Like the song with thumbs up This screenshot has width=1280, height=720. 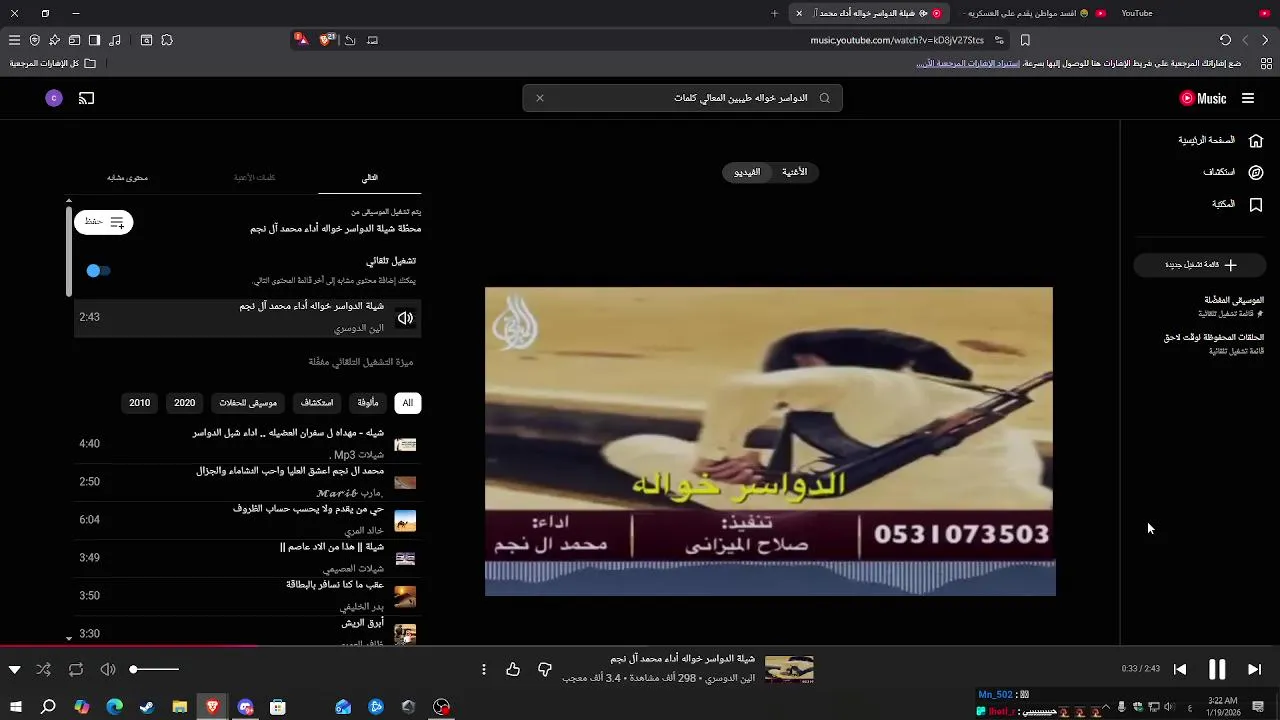tap(513, 669)
